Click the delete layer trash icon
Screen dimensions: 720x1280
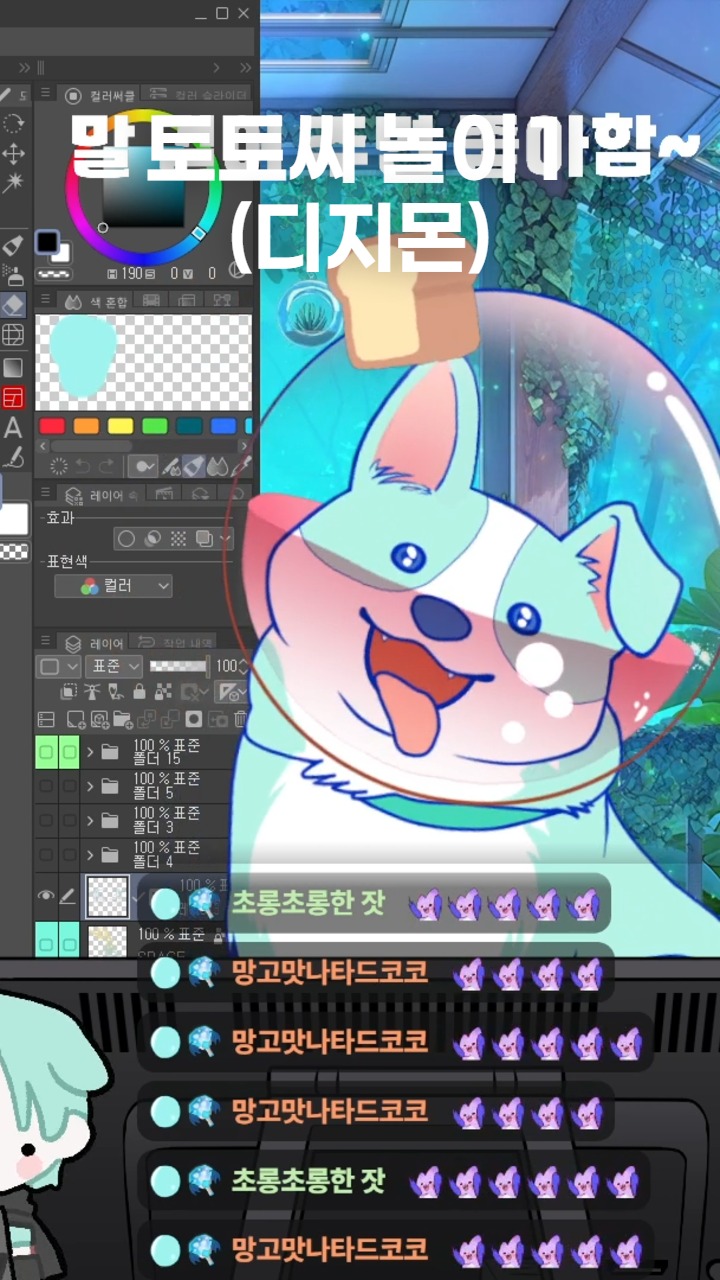point(240,719)
